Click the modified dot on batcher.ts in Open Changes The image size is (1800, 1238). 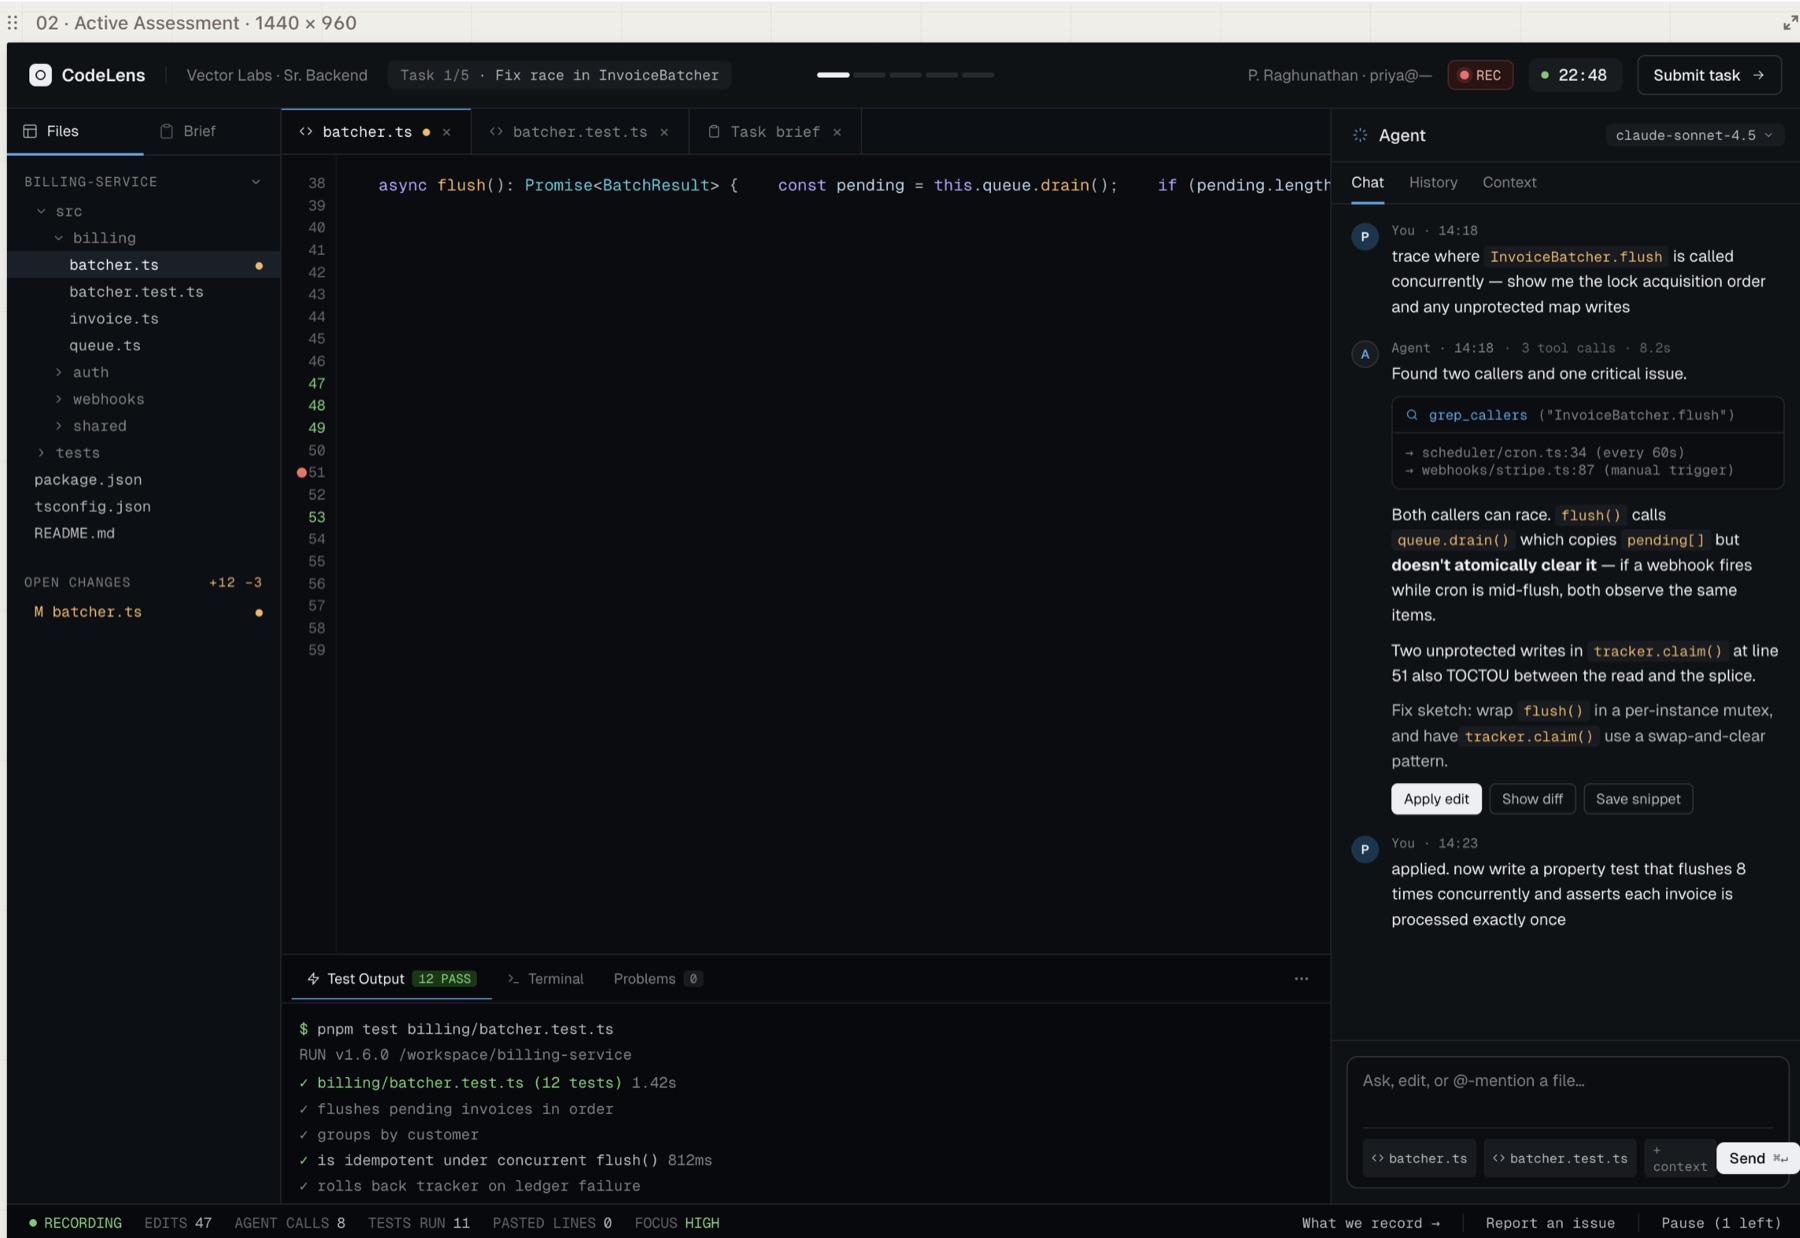click(259, 612)
